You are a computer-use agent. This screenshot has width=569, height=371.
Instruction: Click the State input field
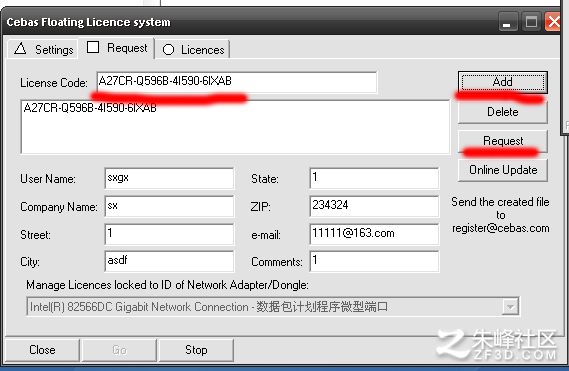(x=374, y=178)
